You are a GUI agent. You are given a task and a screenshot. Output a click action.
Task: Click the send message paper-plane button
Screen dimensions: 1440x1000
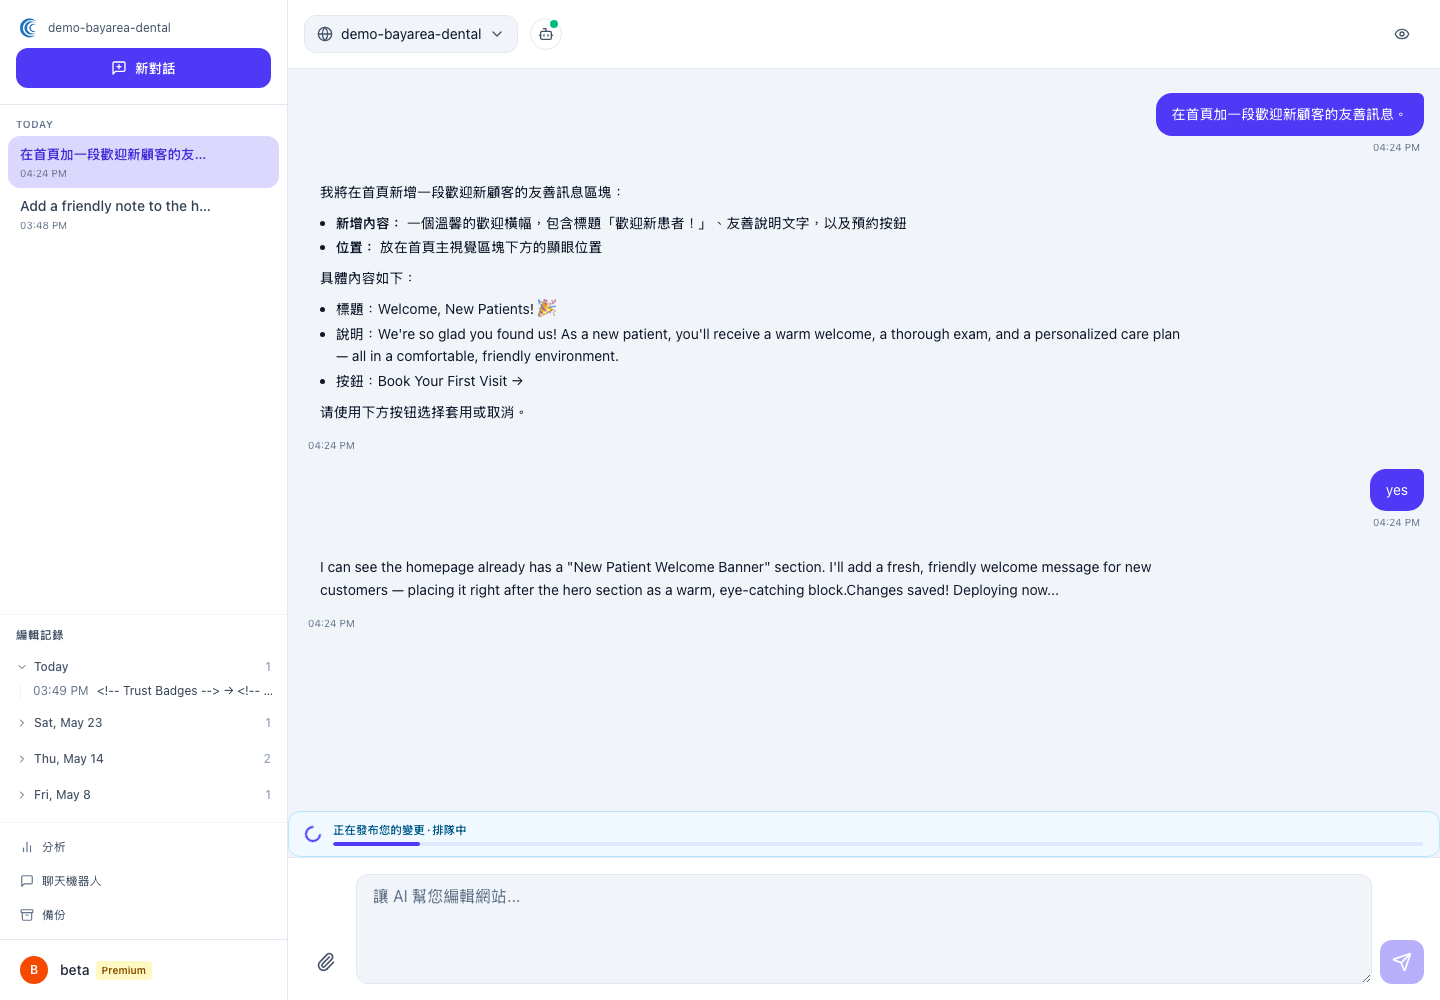pyautogui.click(x=1402, y=962)
